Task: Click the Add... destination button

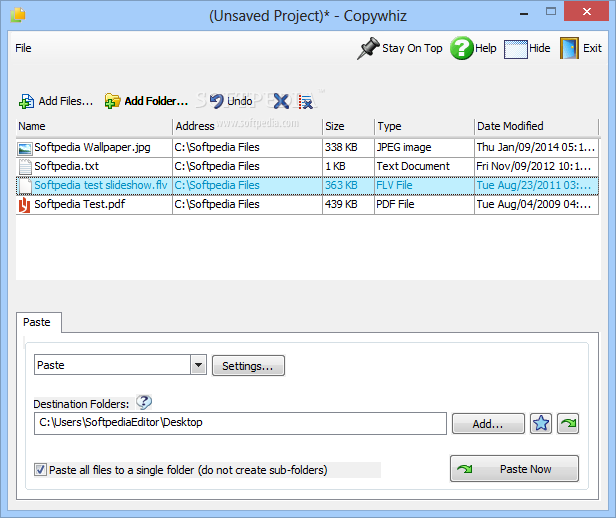Action: click(x=488, y=424)
